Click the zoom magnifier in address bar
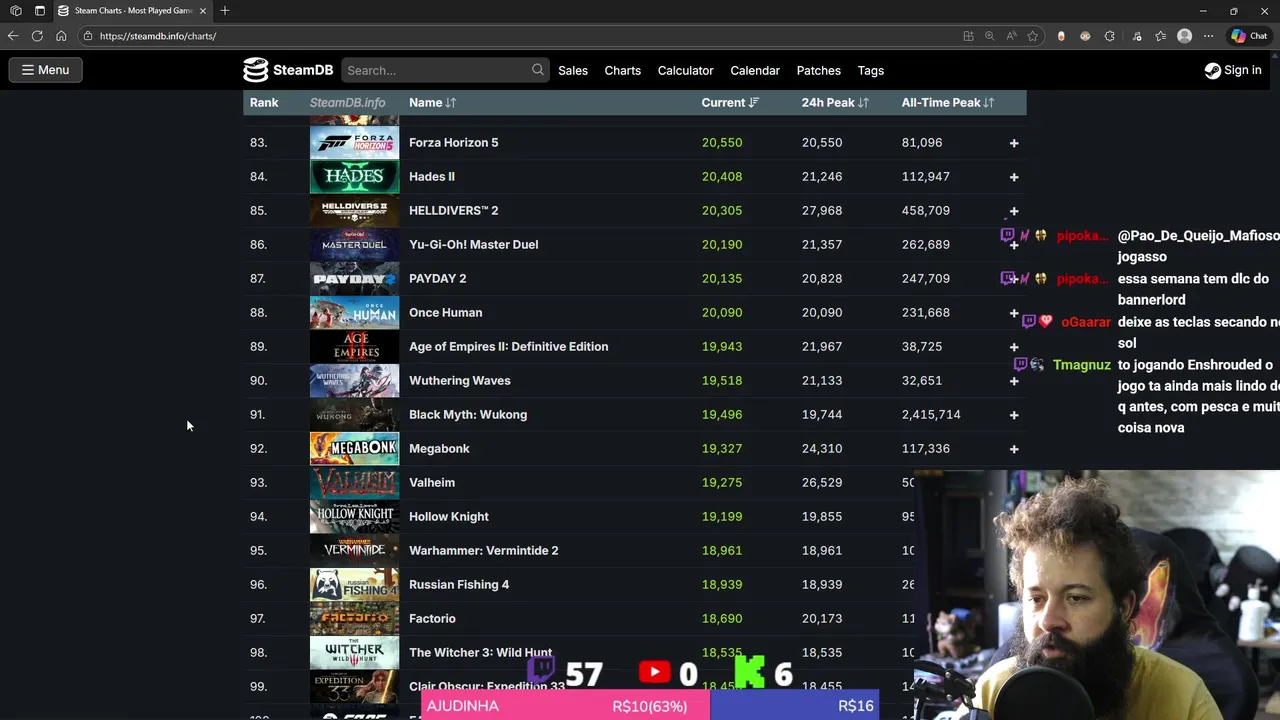The height and width of the screenshot is (720, 1280). click(990, 36)
